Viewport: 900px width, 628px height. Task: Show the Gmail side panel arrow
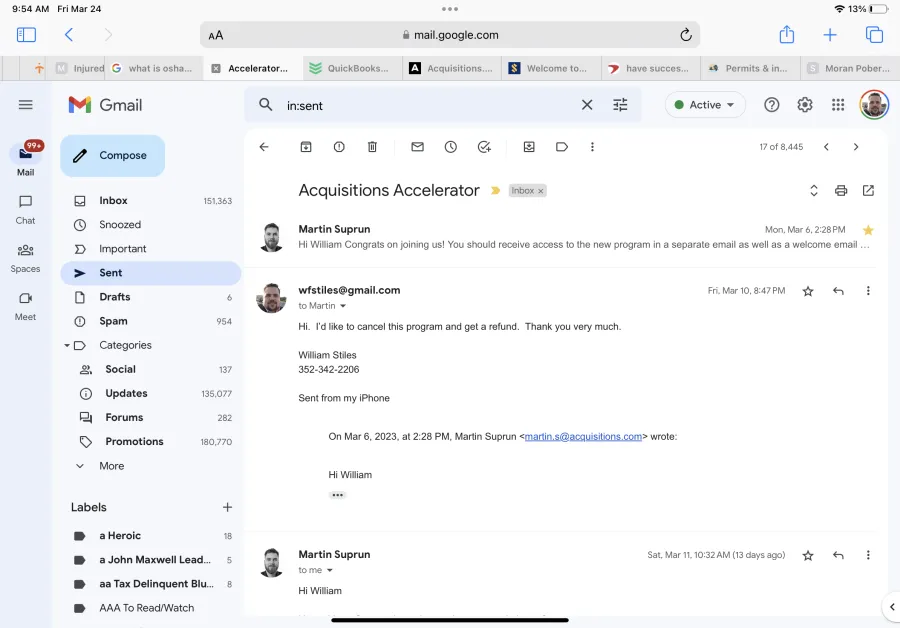coord(891,607)
